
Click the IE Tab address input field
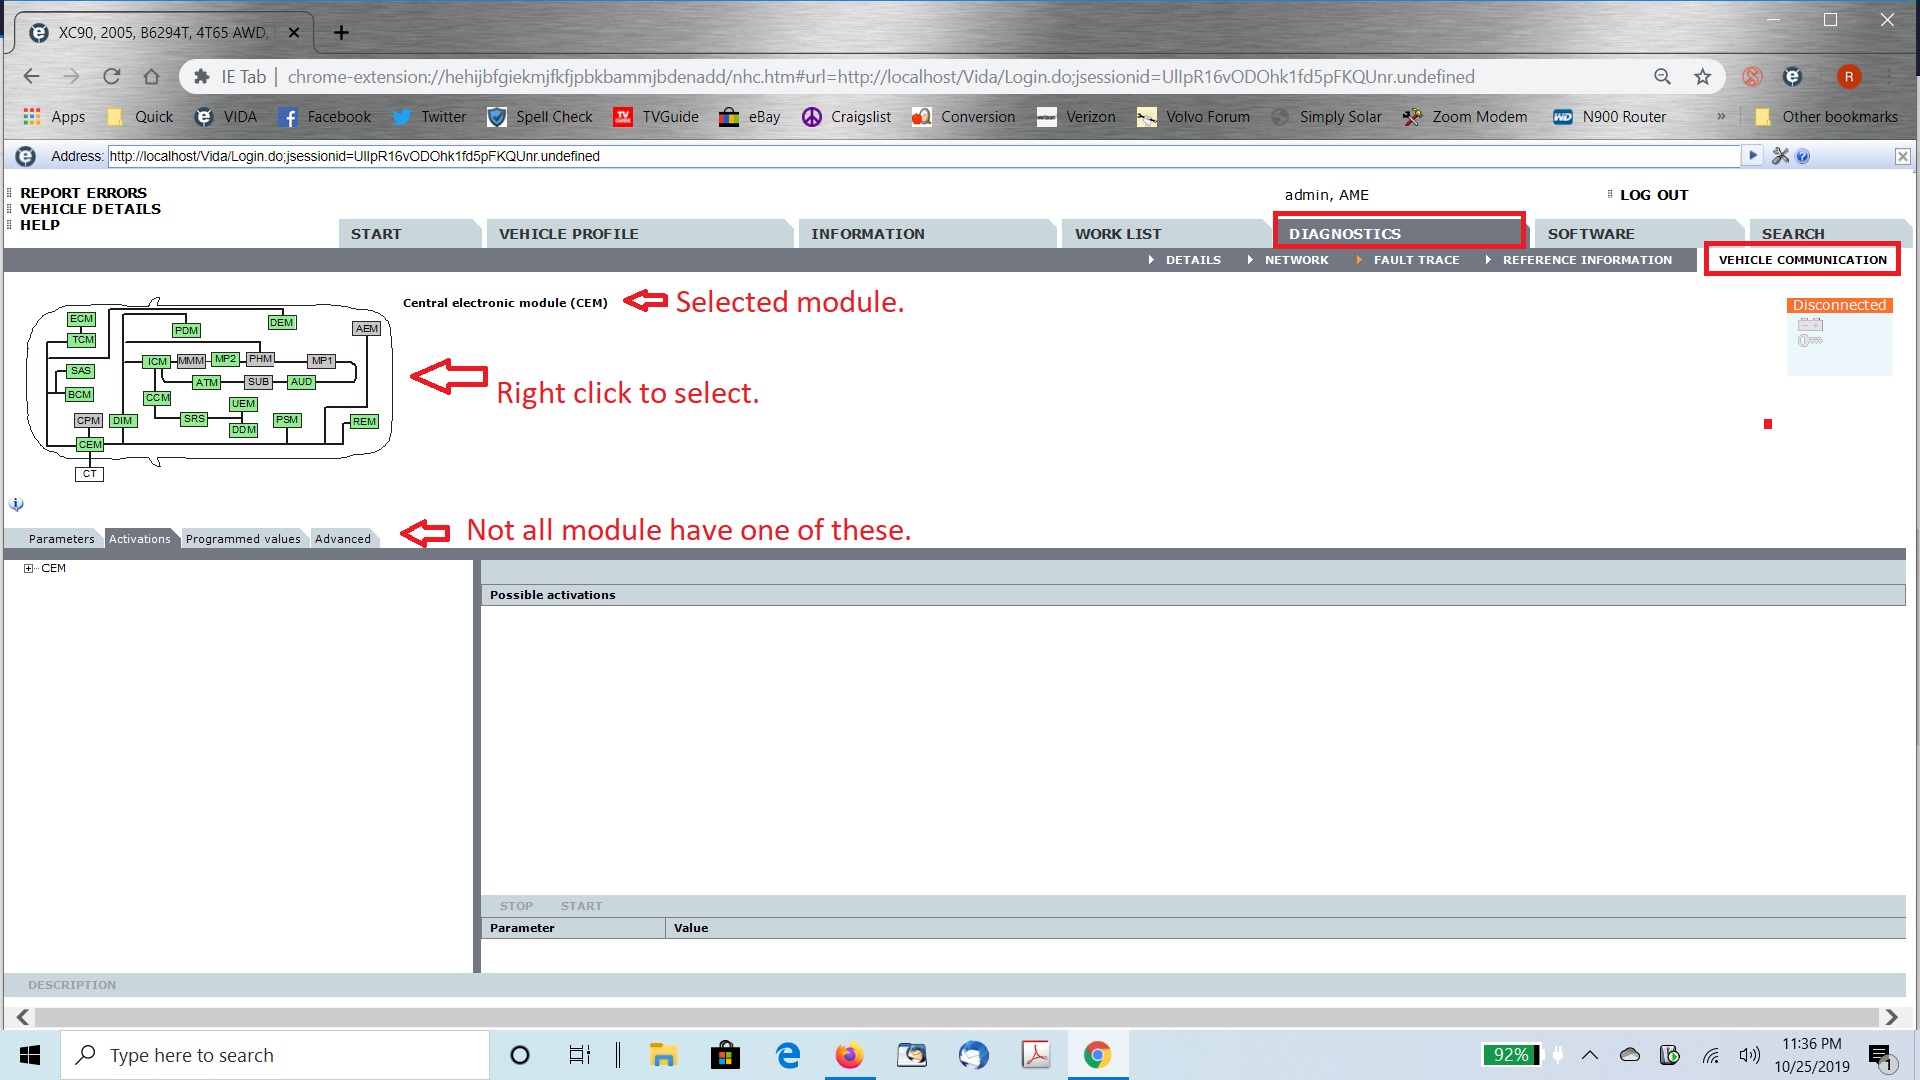[920, 156]
